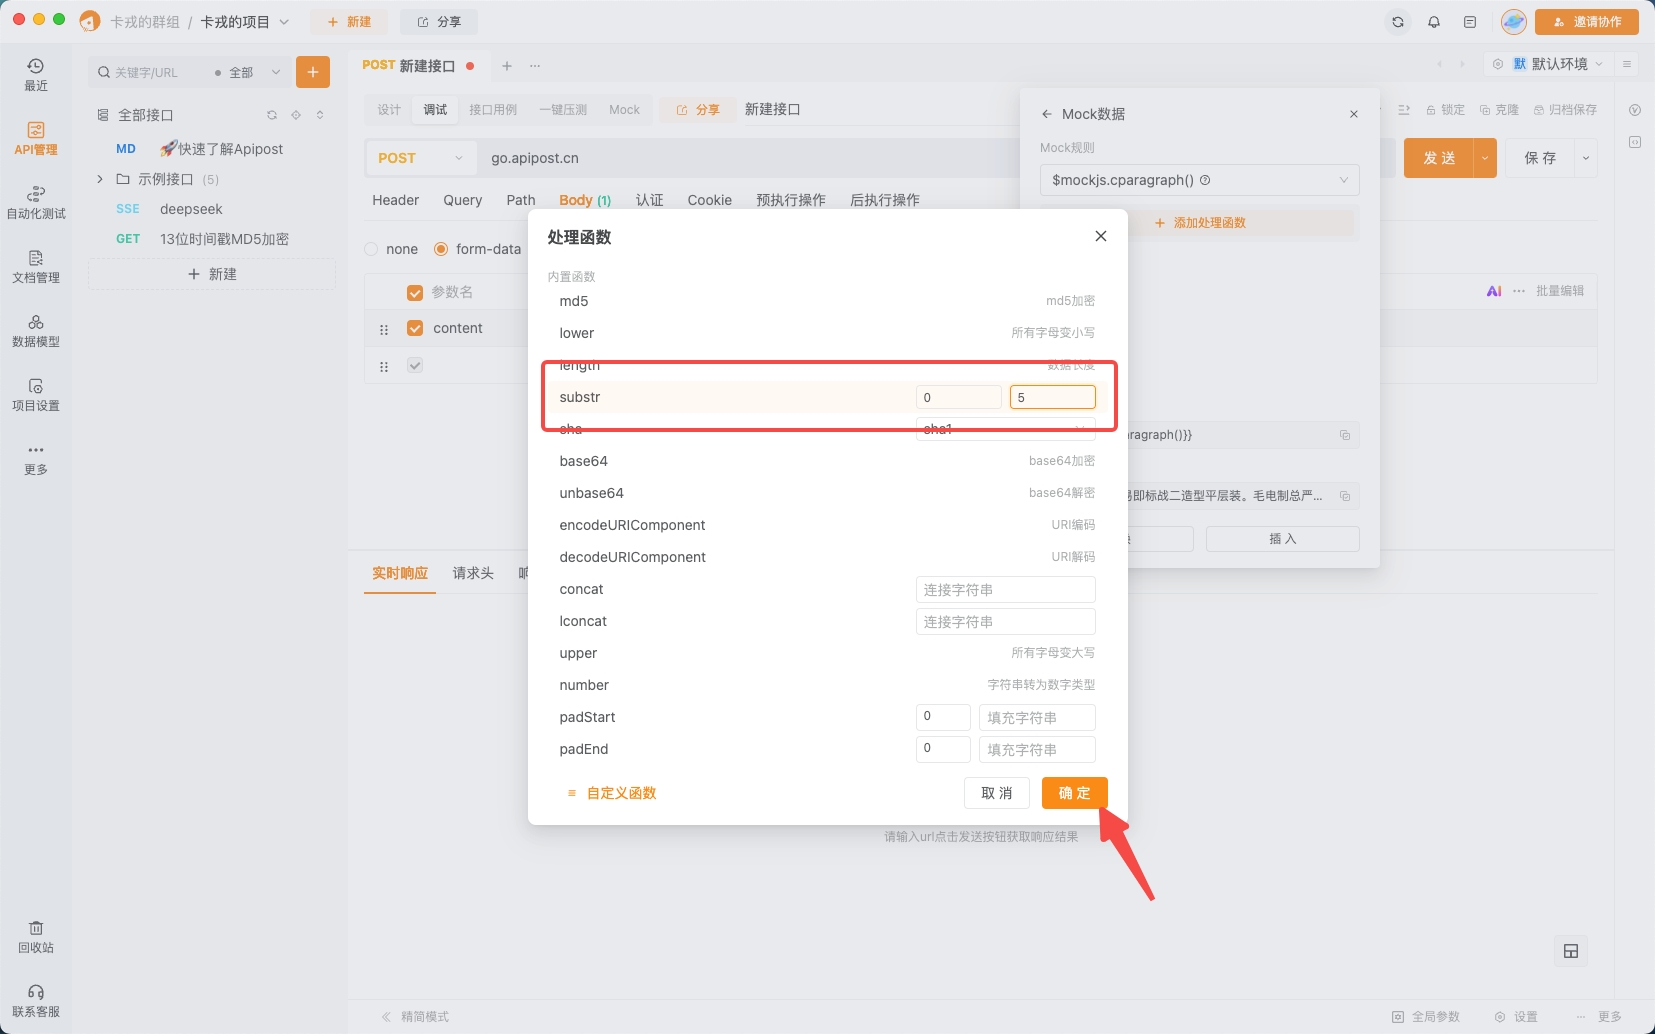
Task: Close the 处理函数 dialog
Action: 1101,236
